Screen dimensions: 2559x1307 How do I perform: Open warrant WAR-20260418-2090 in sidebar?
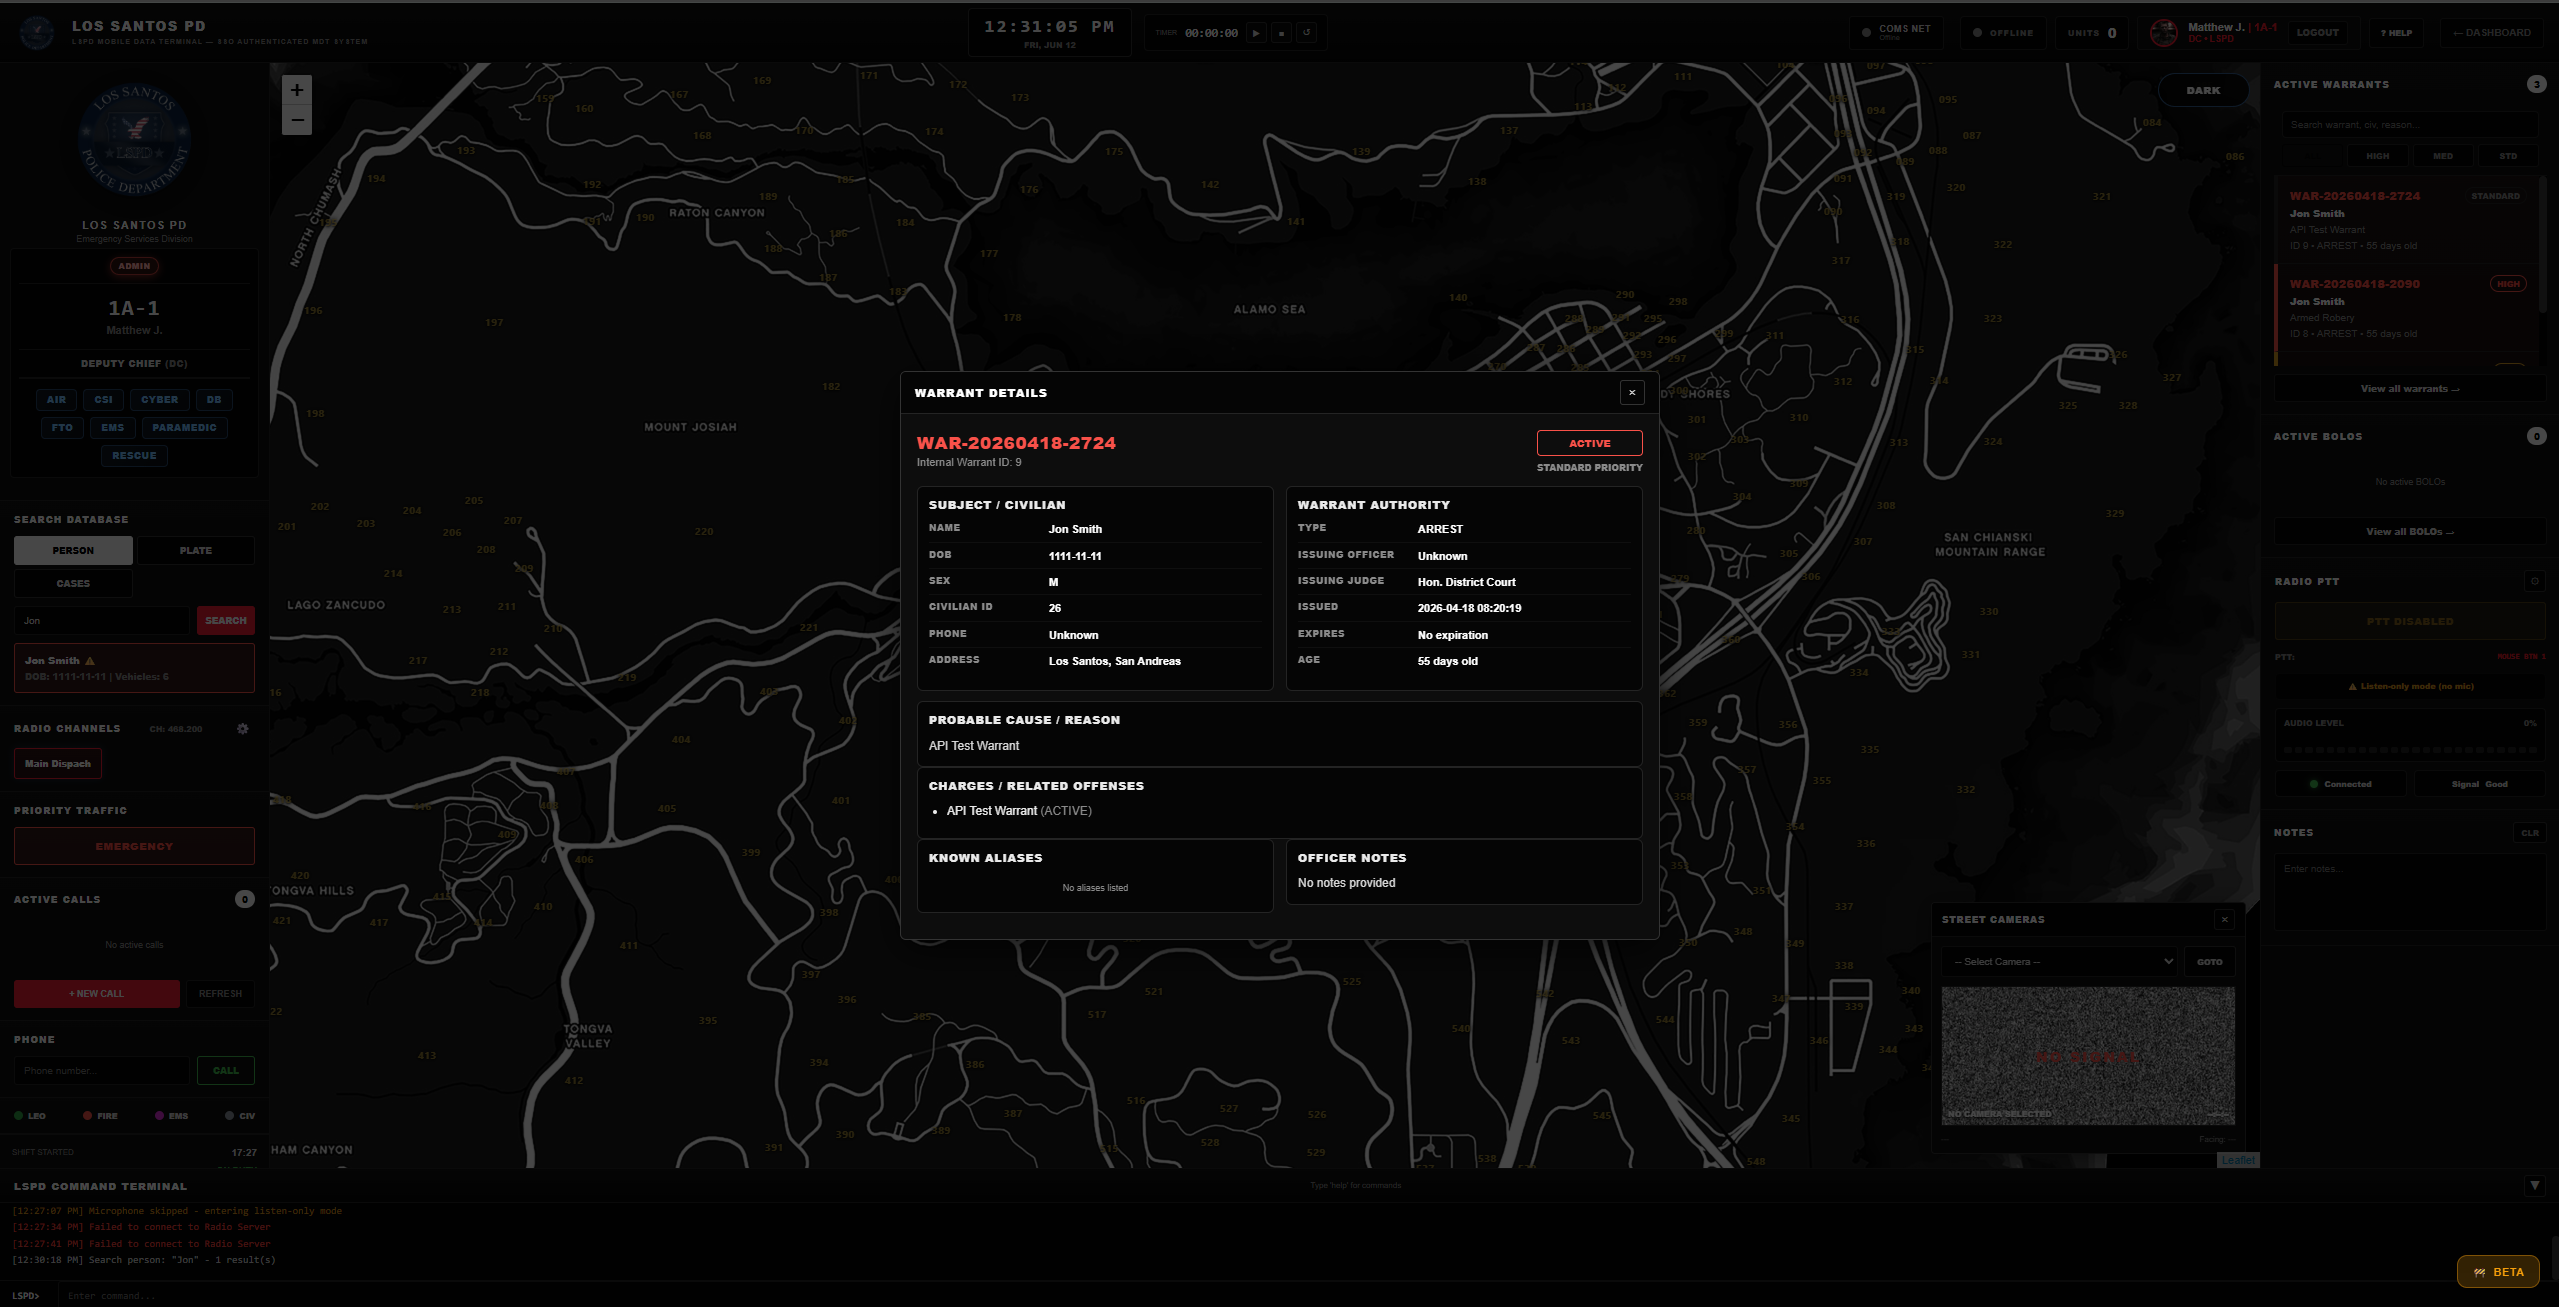click(x=2406, y=308)
